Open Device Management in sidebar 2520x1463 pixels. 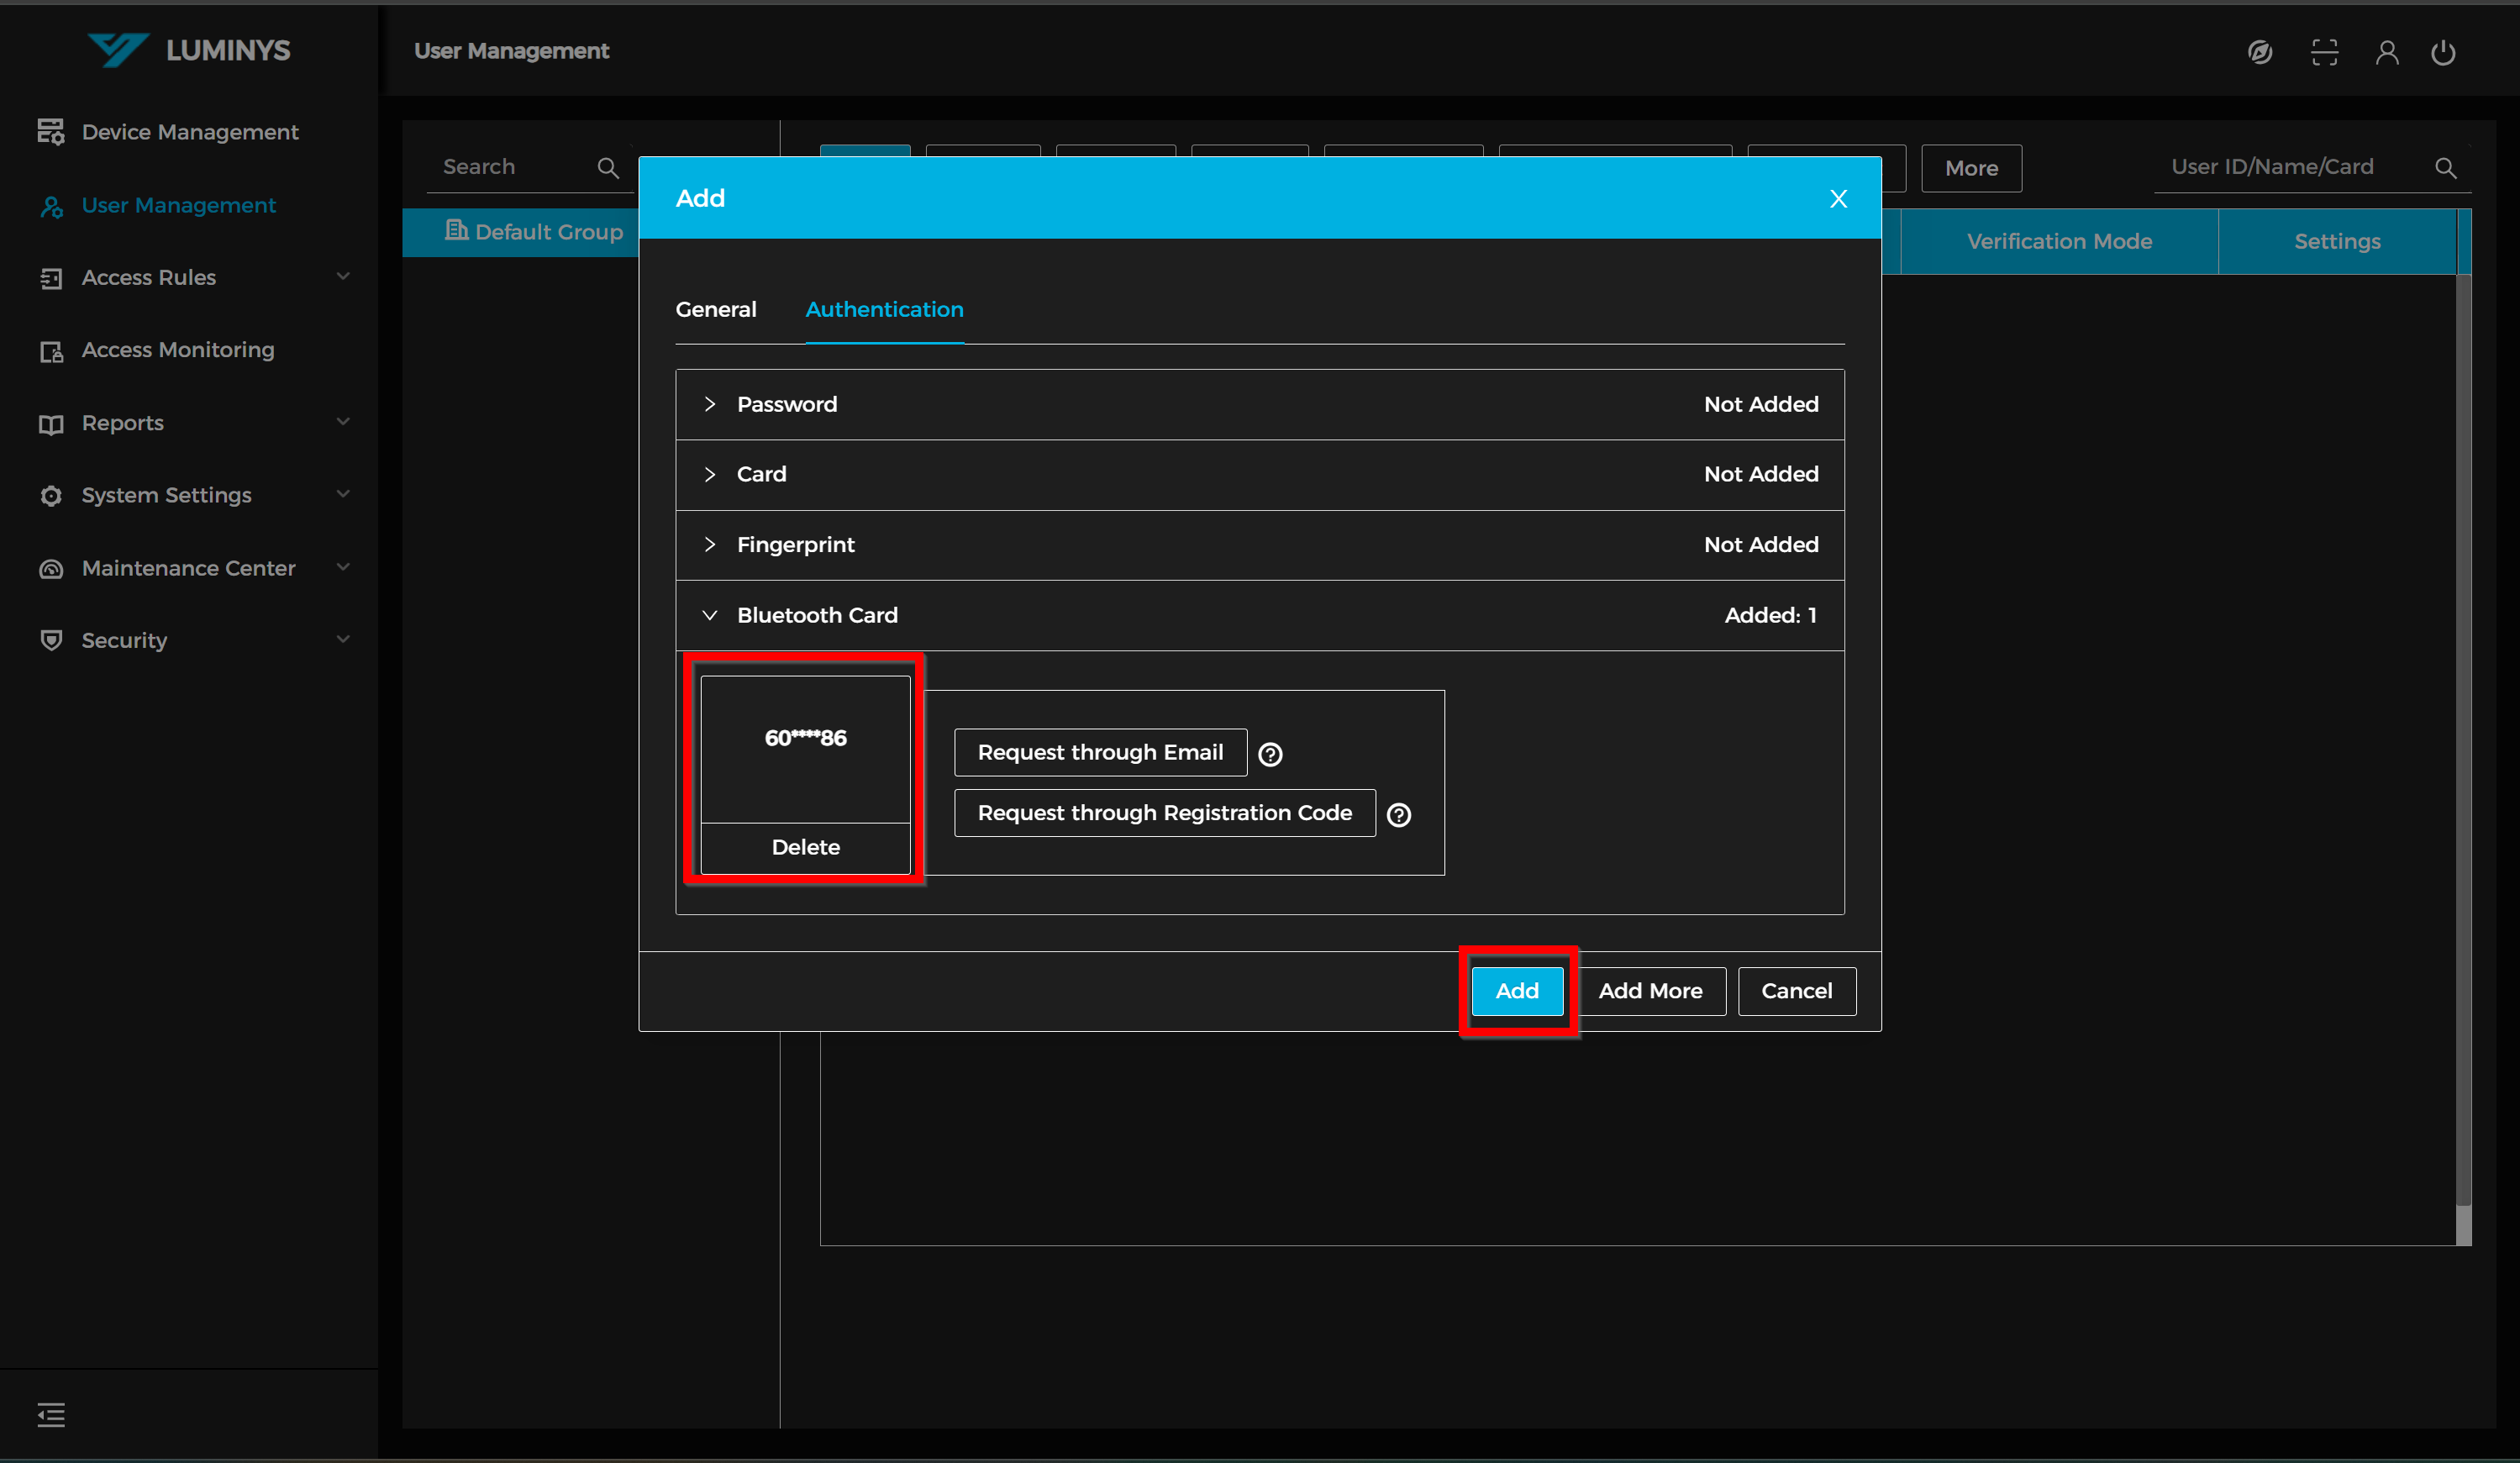pos(189,132)
